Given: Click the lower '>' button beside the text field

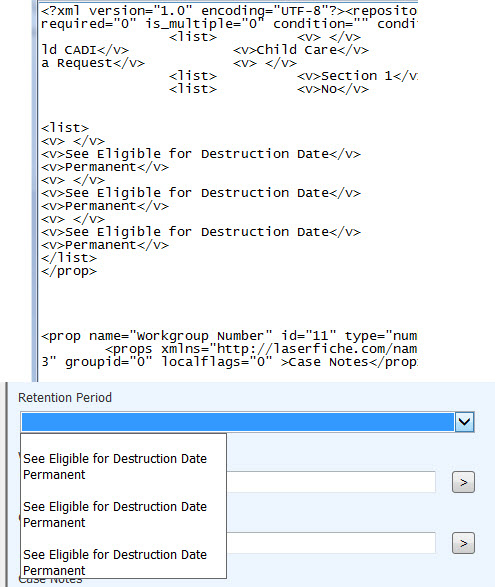Looking at the screenshot, I should click(463, 543).
